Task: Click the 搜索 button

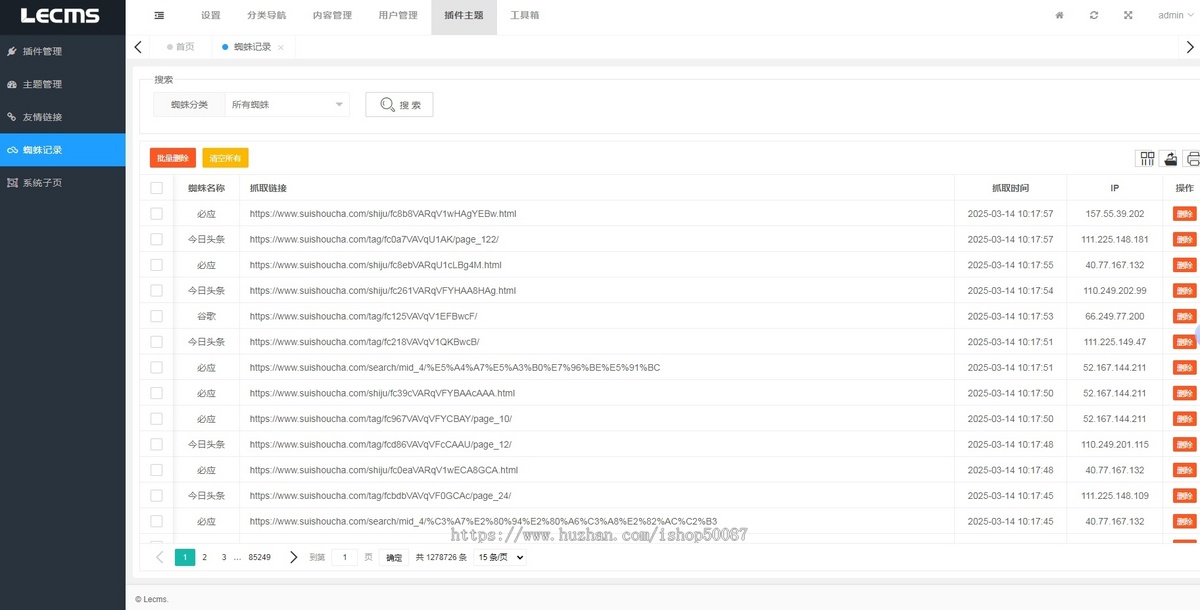Action: pyautogui.click(x=399, y=105)
